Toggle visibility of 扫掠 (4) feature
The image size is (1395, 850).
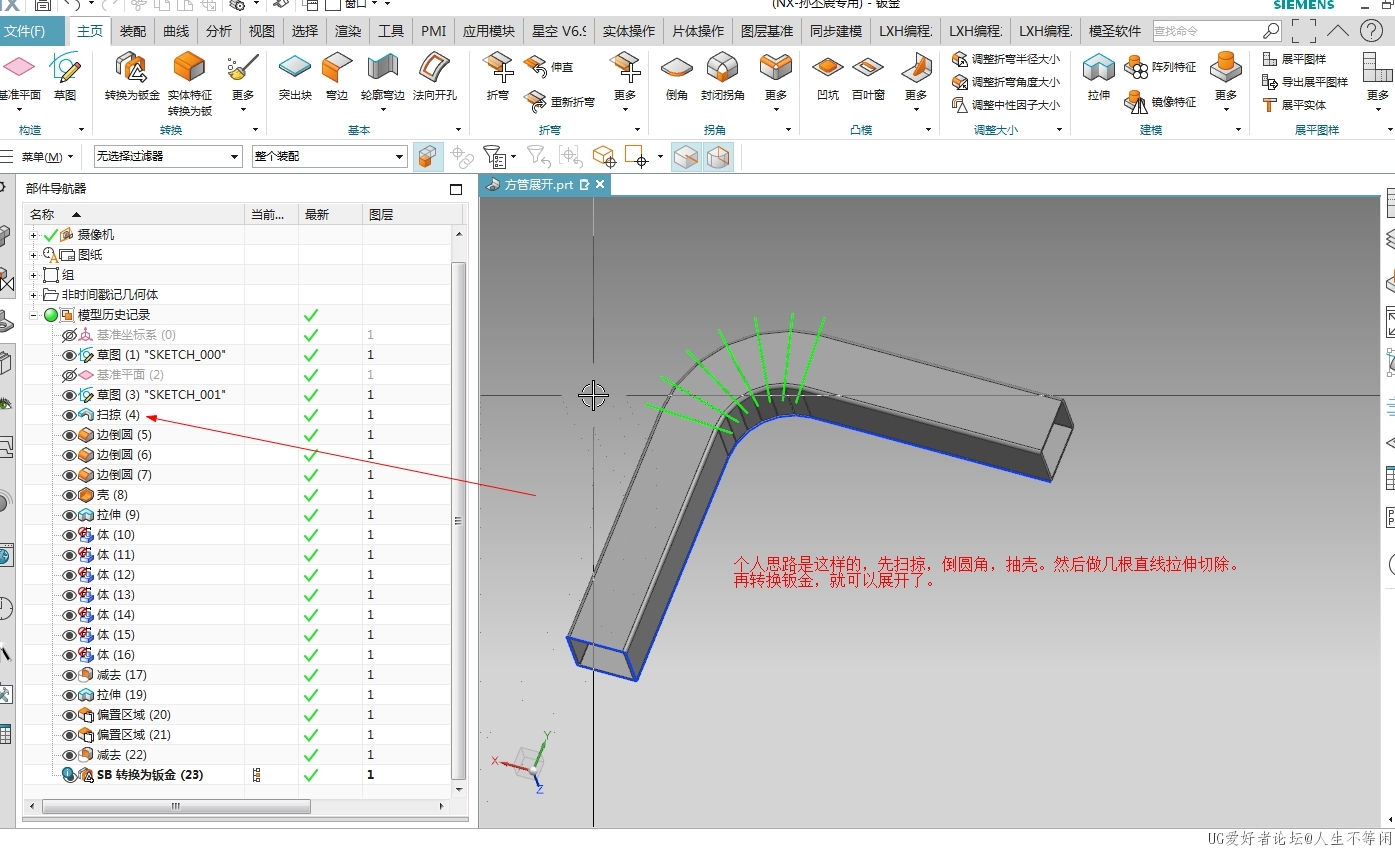point(69,415)
